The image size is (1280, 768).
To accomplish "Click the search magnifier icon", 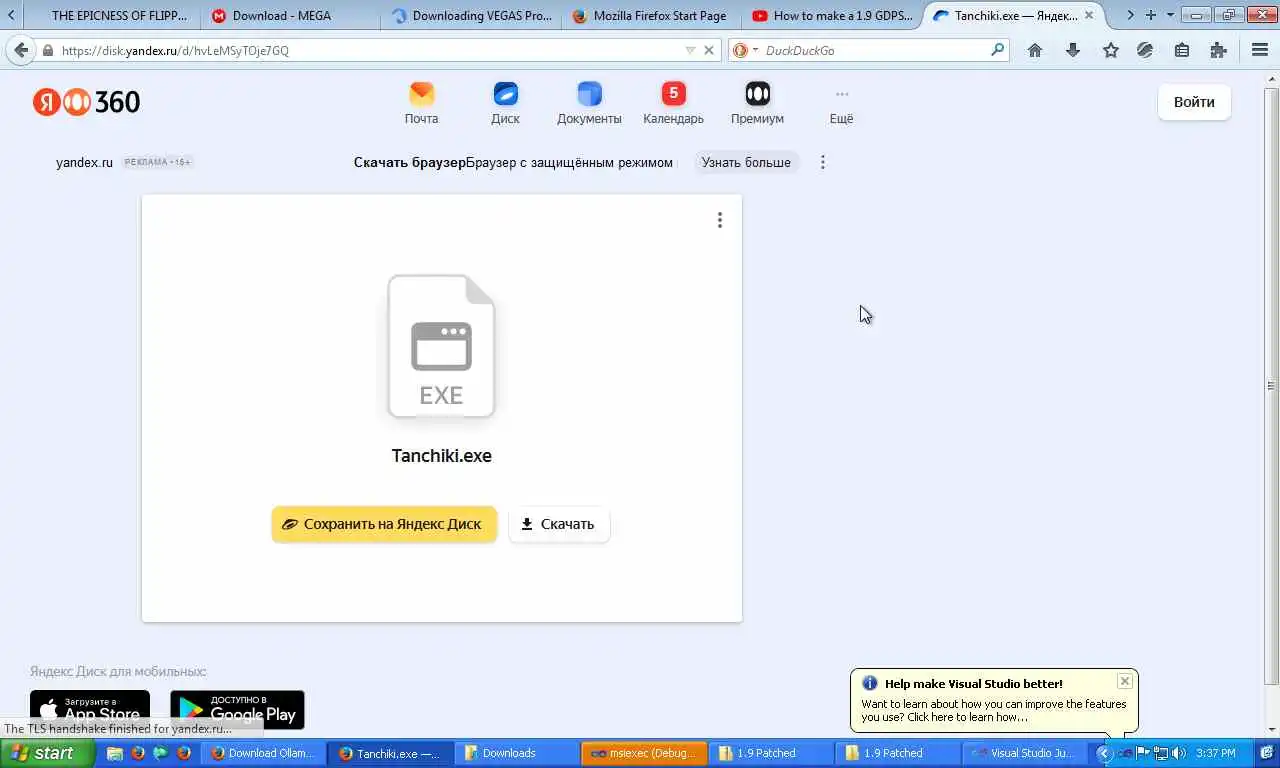I will coord(997,49).
